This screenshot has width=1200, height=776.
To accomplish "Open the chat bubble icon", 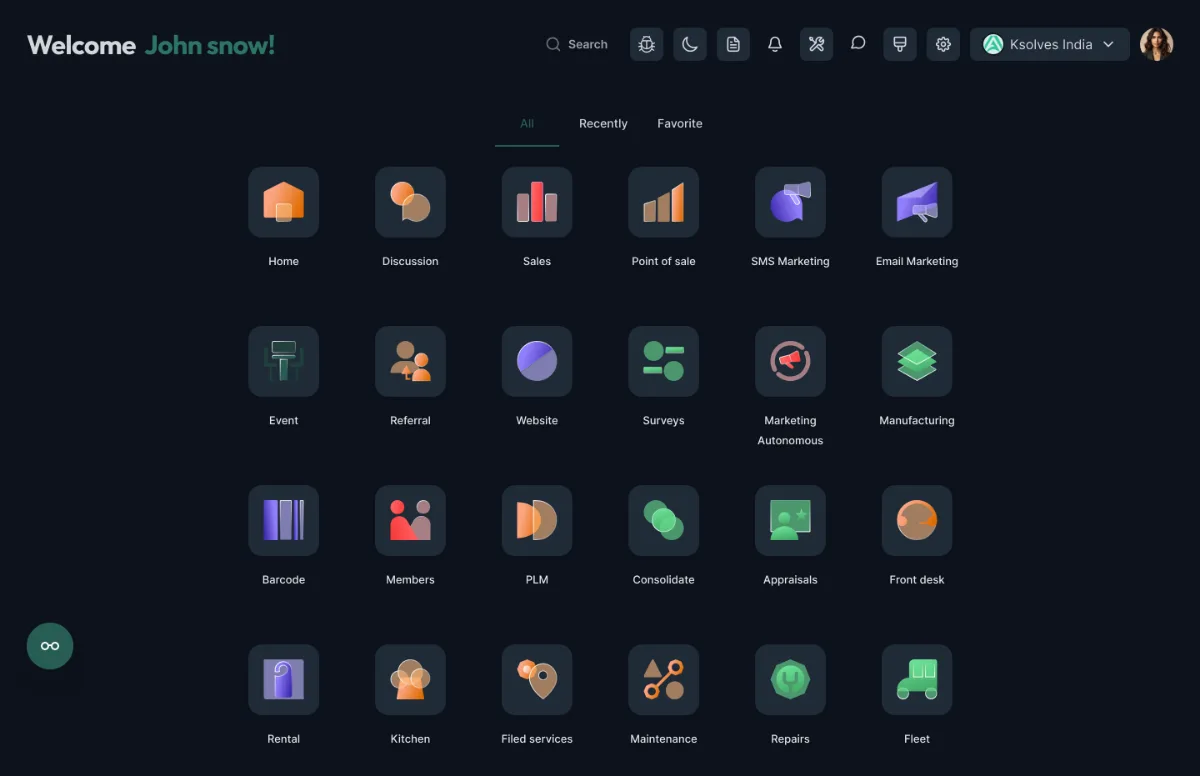I will tap(858, 43).
